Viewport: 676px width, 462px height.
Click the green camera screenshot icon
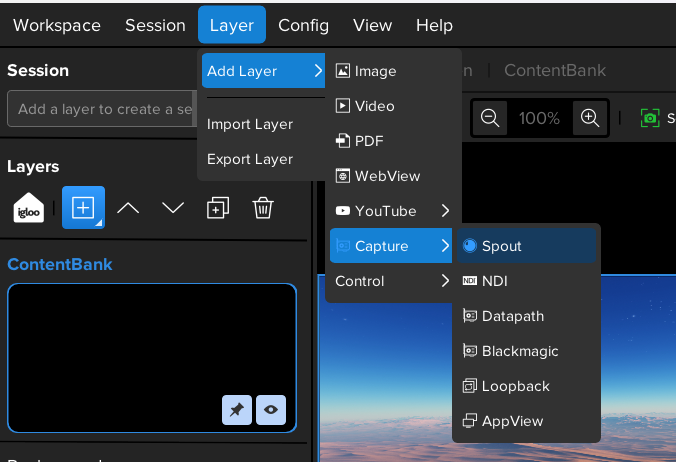650,118
